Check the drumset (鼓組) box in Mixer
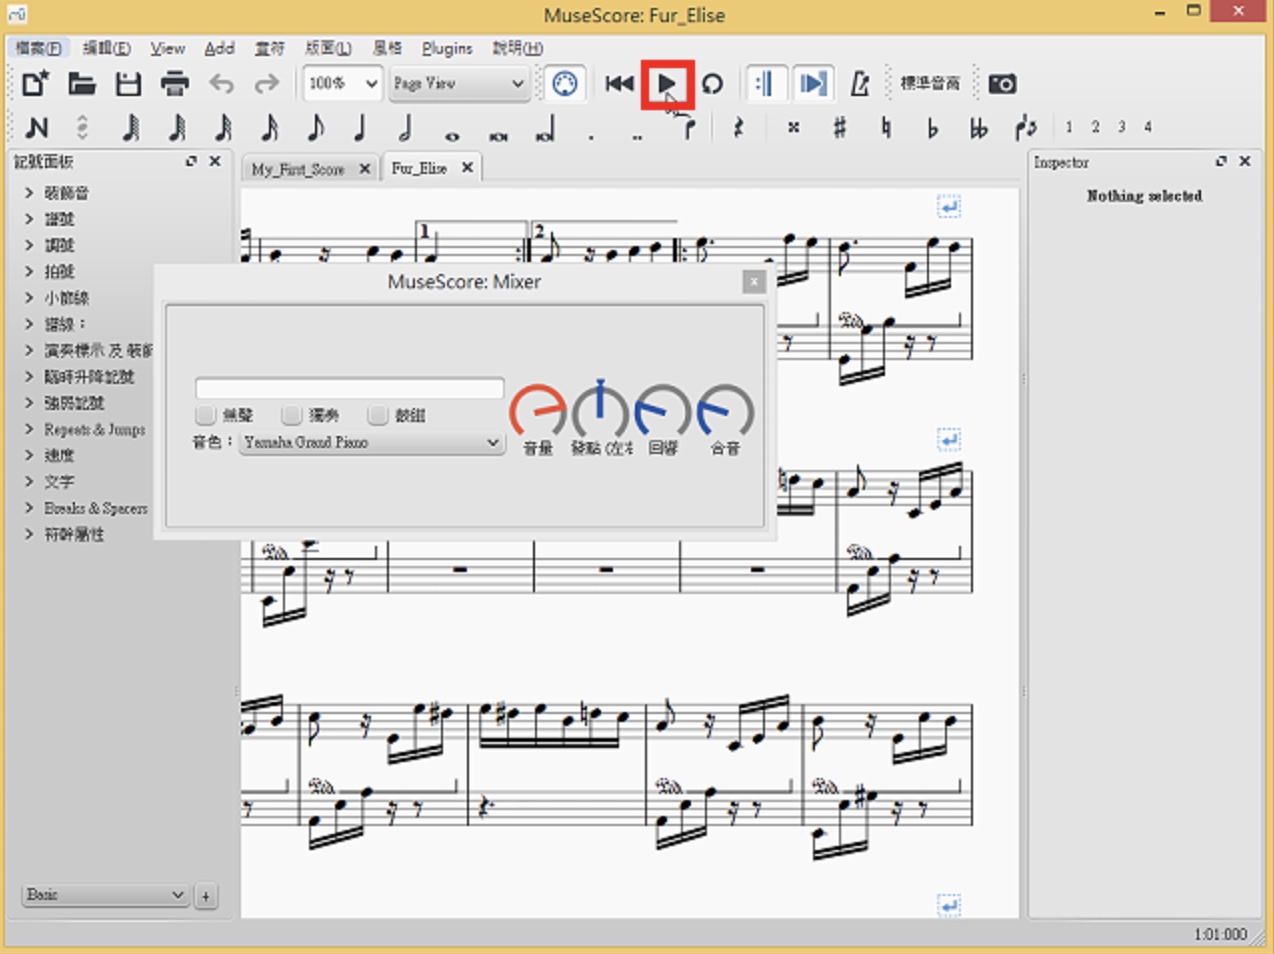1274x954 pixels. point(378,414)
